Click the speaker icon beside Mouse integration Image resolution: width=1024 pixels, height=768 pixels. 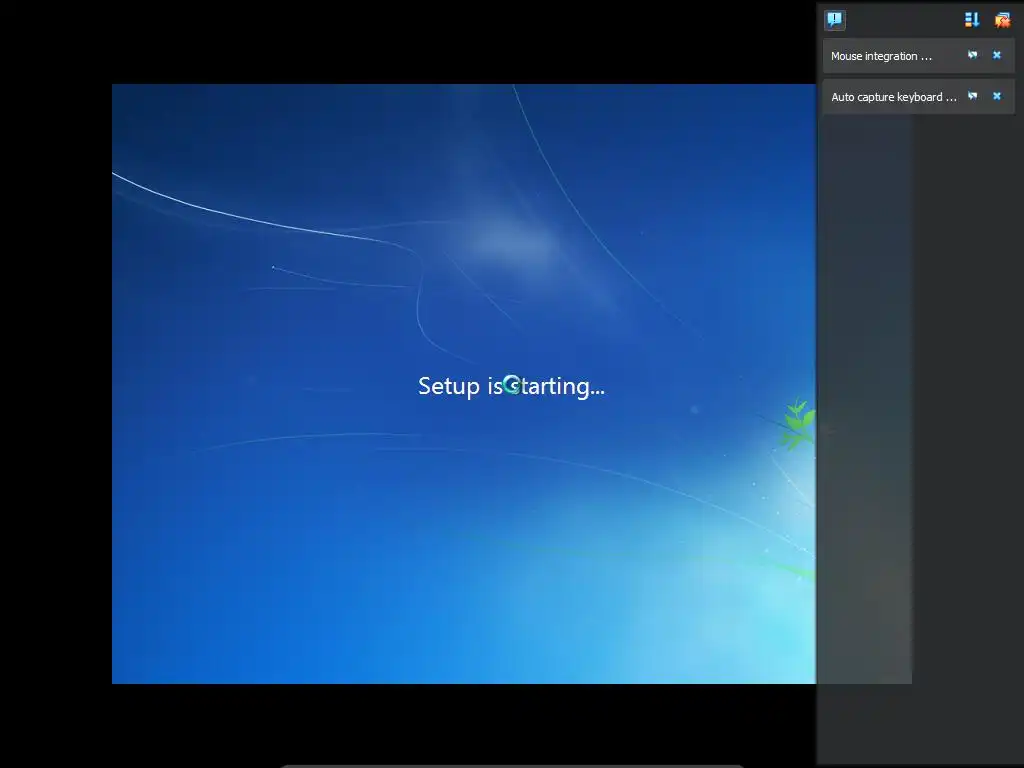coord(972,56)
